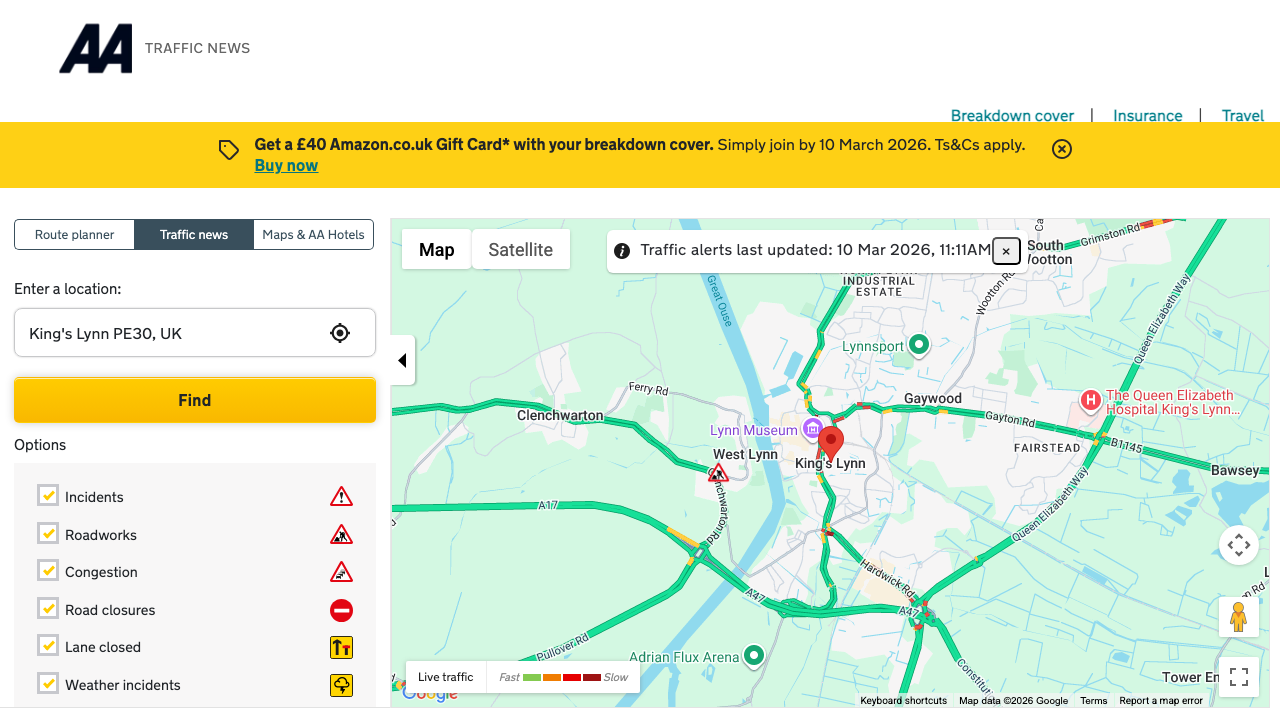Image resolution: width=1280 pixels, height=720 pixels.
Task: Dismiss the Amazon gift card banner
Action: (1061, 149)
